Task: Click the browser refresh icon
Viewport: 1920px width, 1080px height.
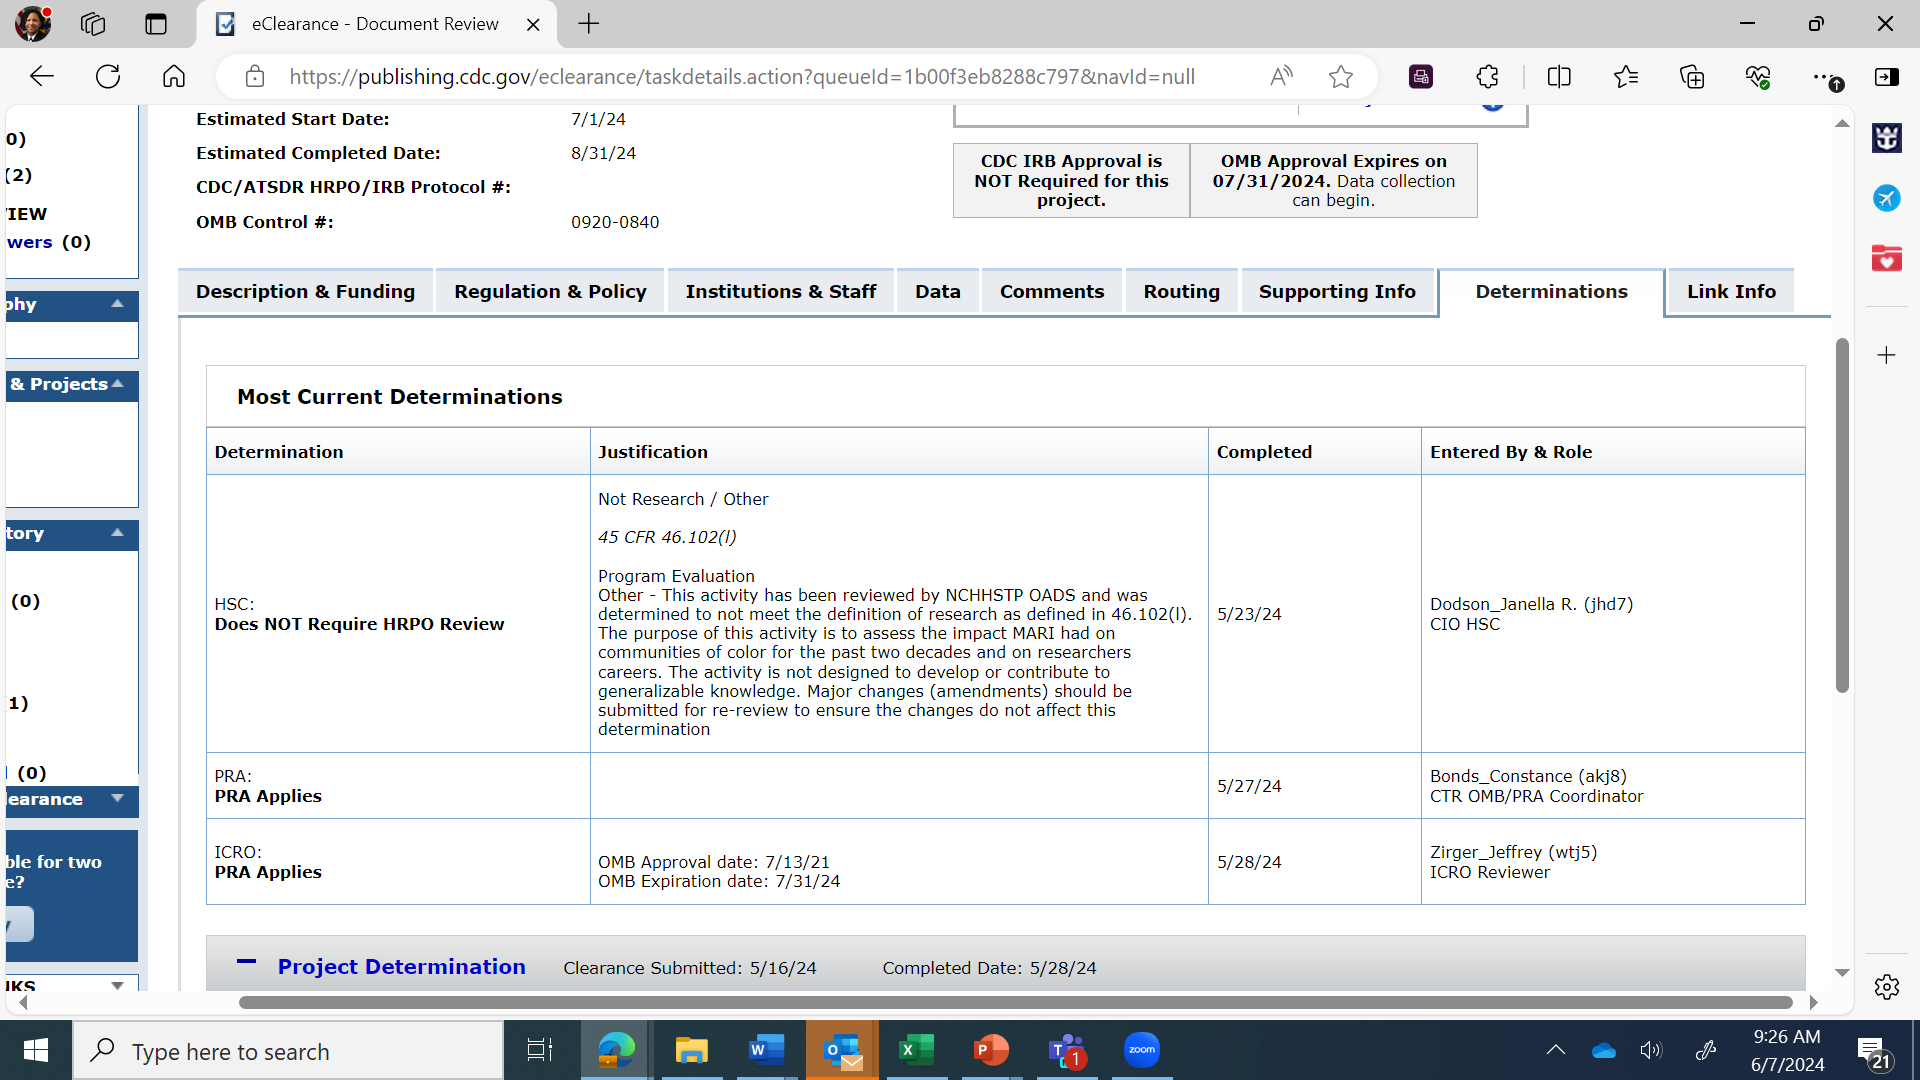Action: 108,76
